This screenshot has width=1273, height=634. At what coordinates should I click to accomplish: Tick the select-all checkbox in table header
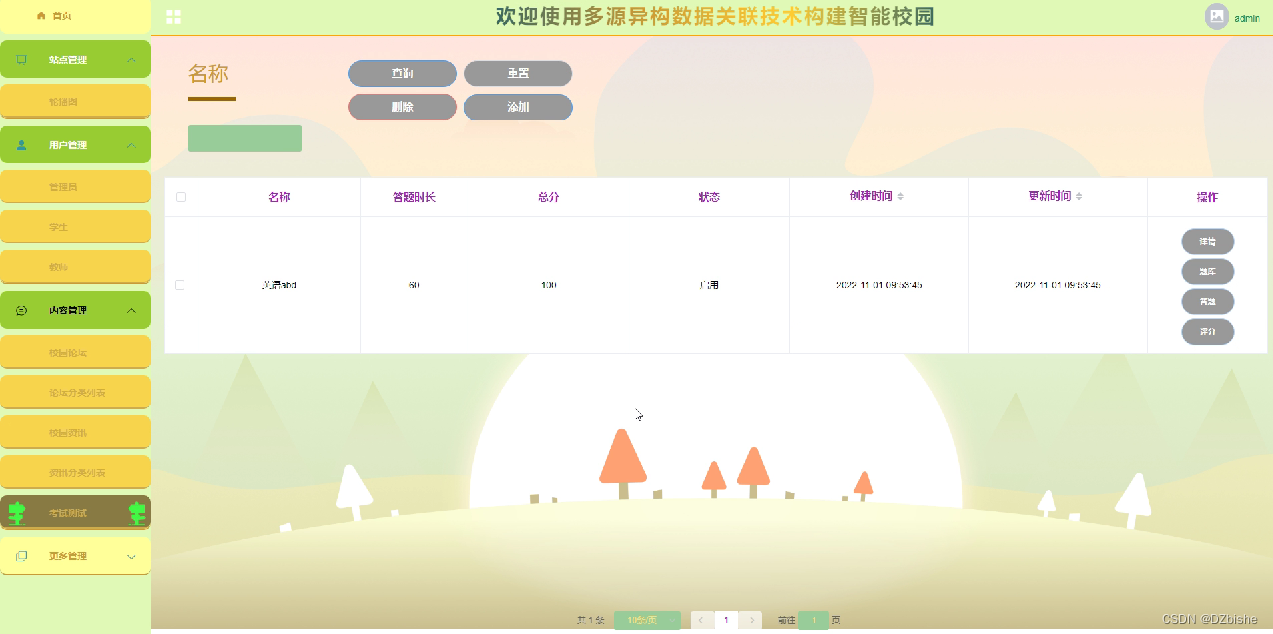pos(181,197)
